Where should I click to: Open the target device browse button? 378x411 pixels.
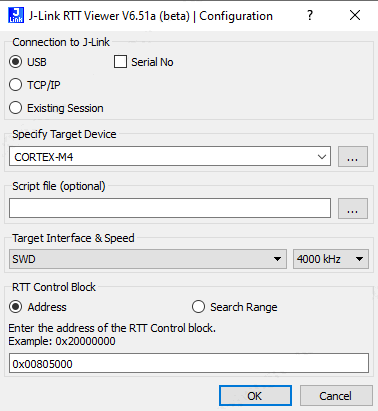coord(353,156)
